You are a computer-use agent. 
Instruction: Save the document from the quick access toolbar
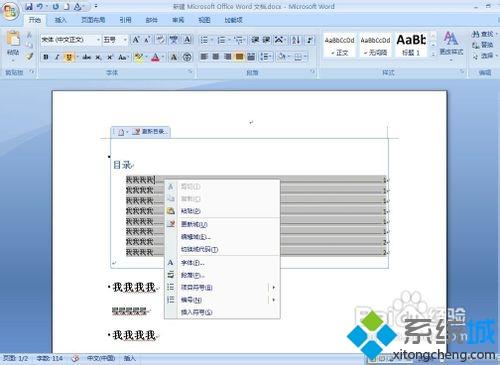[x=29, y=6]
